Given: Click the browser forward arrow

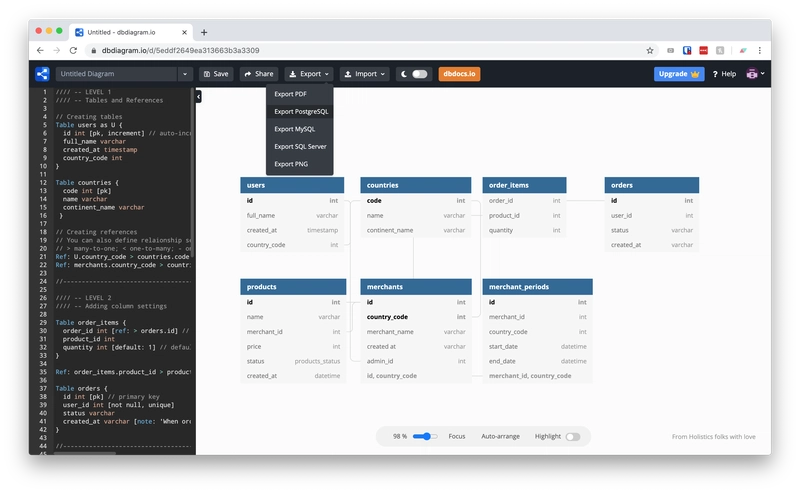Looking at the screenshot, I should coord(57,51).
